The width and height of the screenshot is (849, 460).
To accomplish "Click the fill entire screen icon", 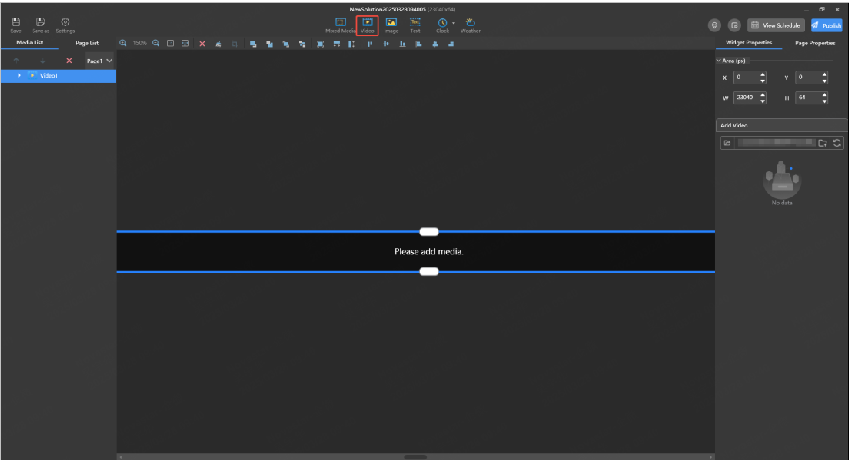I will 321,44.
